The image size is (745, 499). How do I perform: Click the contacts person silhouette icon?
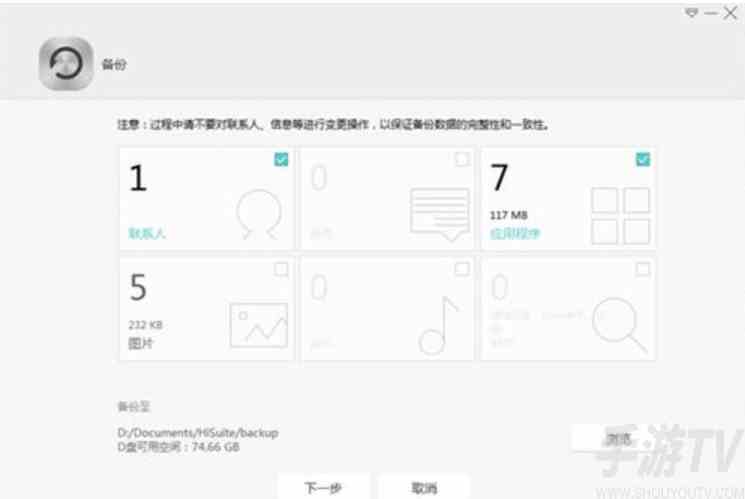[259, 214]
